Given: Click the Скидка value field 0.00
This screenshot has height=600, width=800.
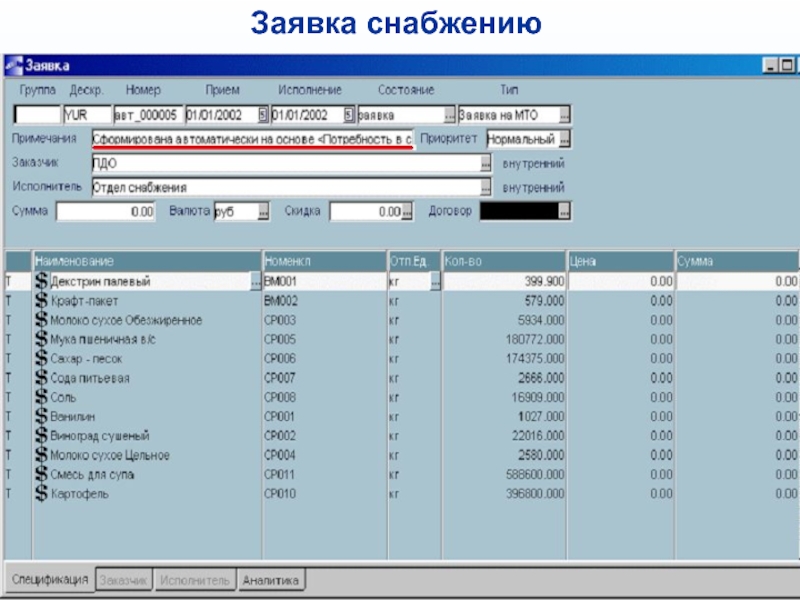Looking at the screenshot, I should 366,211.
